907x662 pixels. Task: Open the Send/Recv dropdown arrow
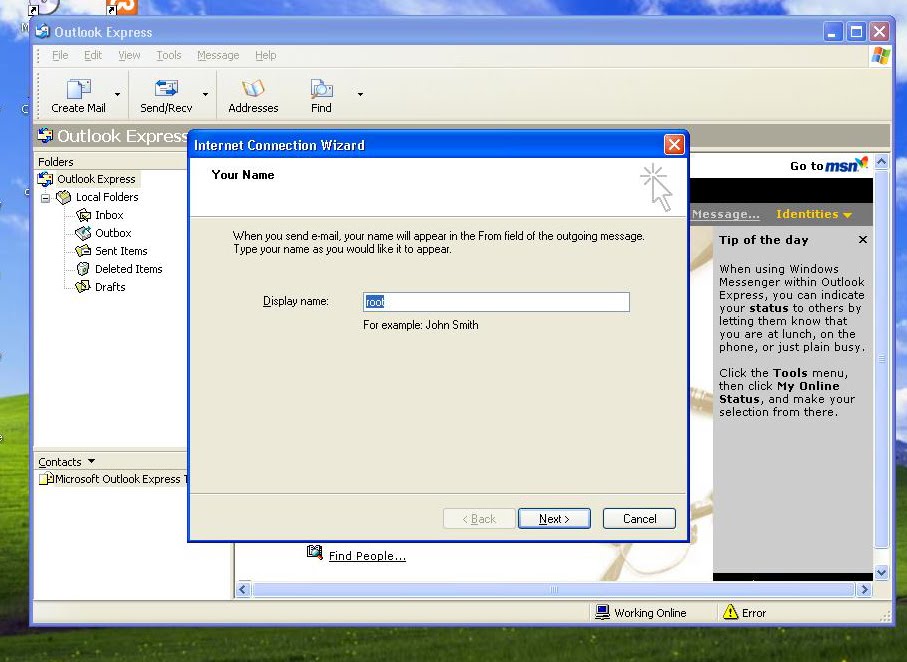click(205, 94)
